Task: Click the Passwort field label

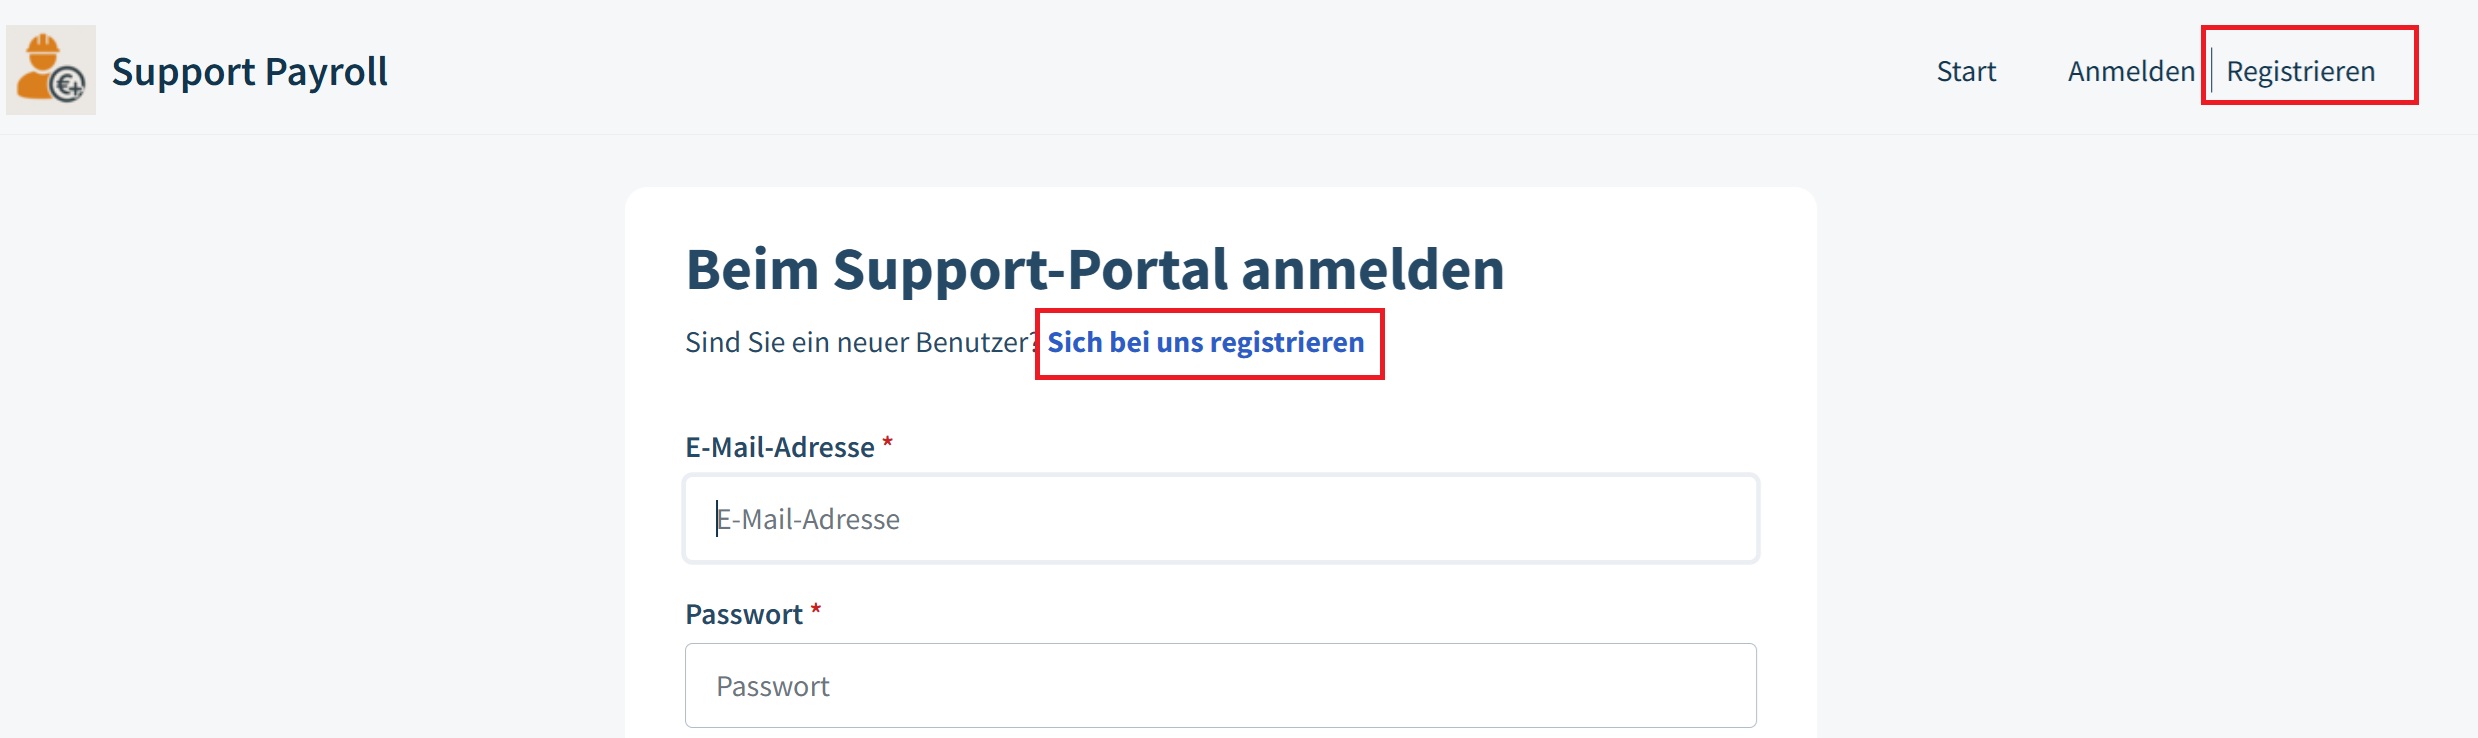Action: tap(743, 614)
